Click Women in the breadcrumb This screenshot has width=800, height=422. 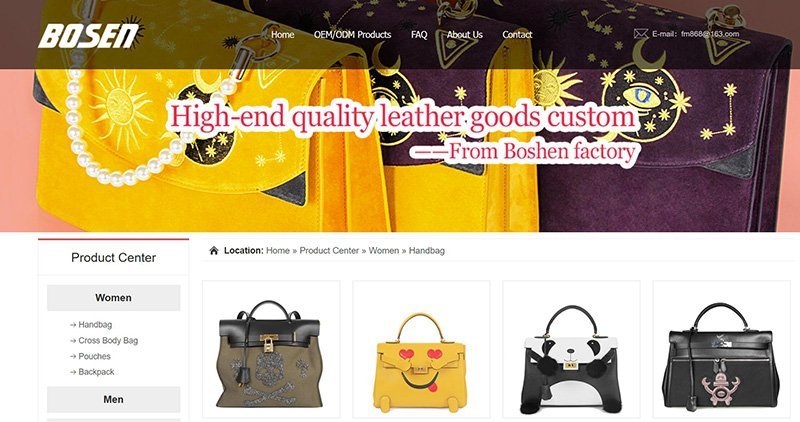click(384, 251)
